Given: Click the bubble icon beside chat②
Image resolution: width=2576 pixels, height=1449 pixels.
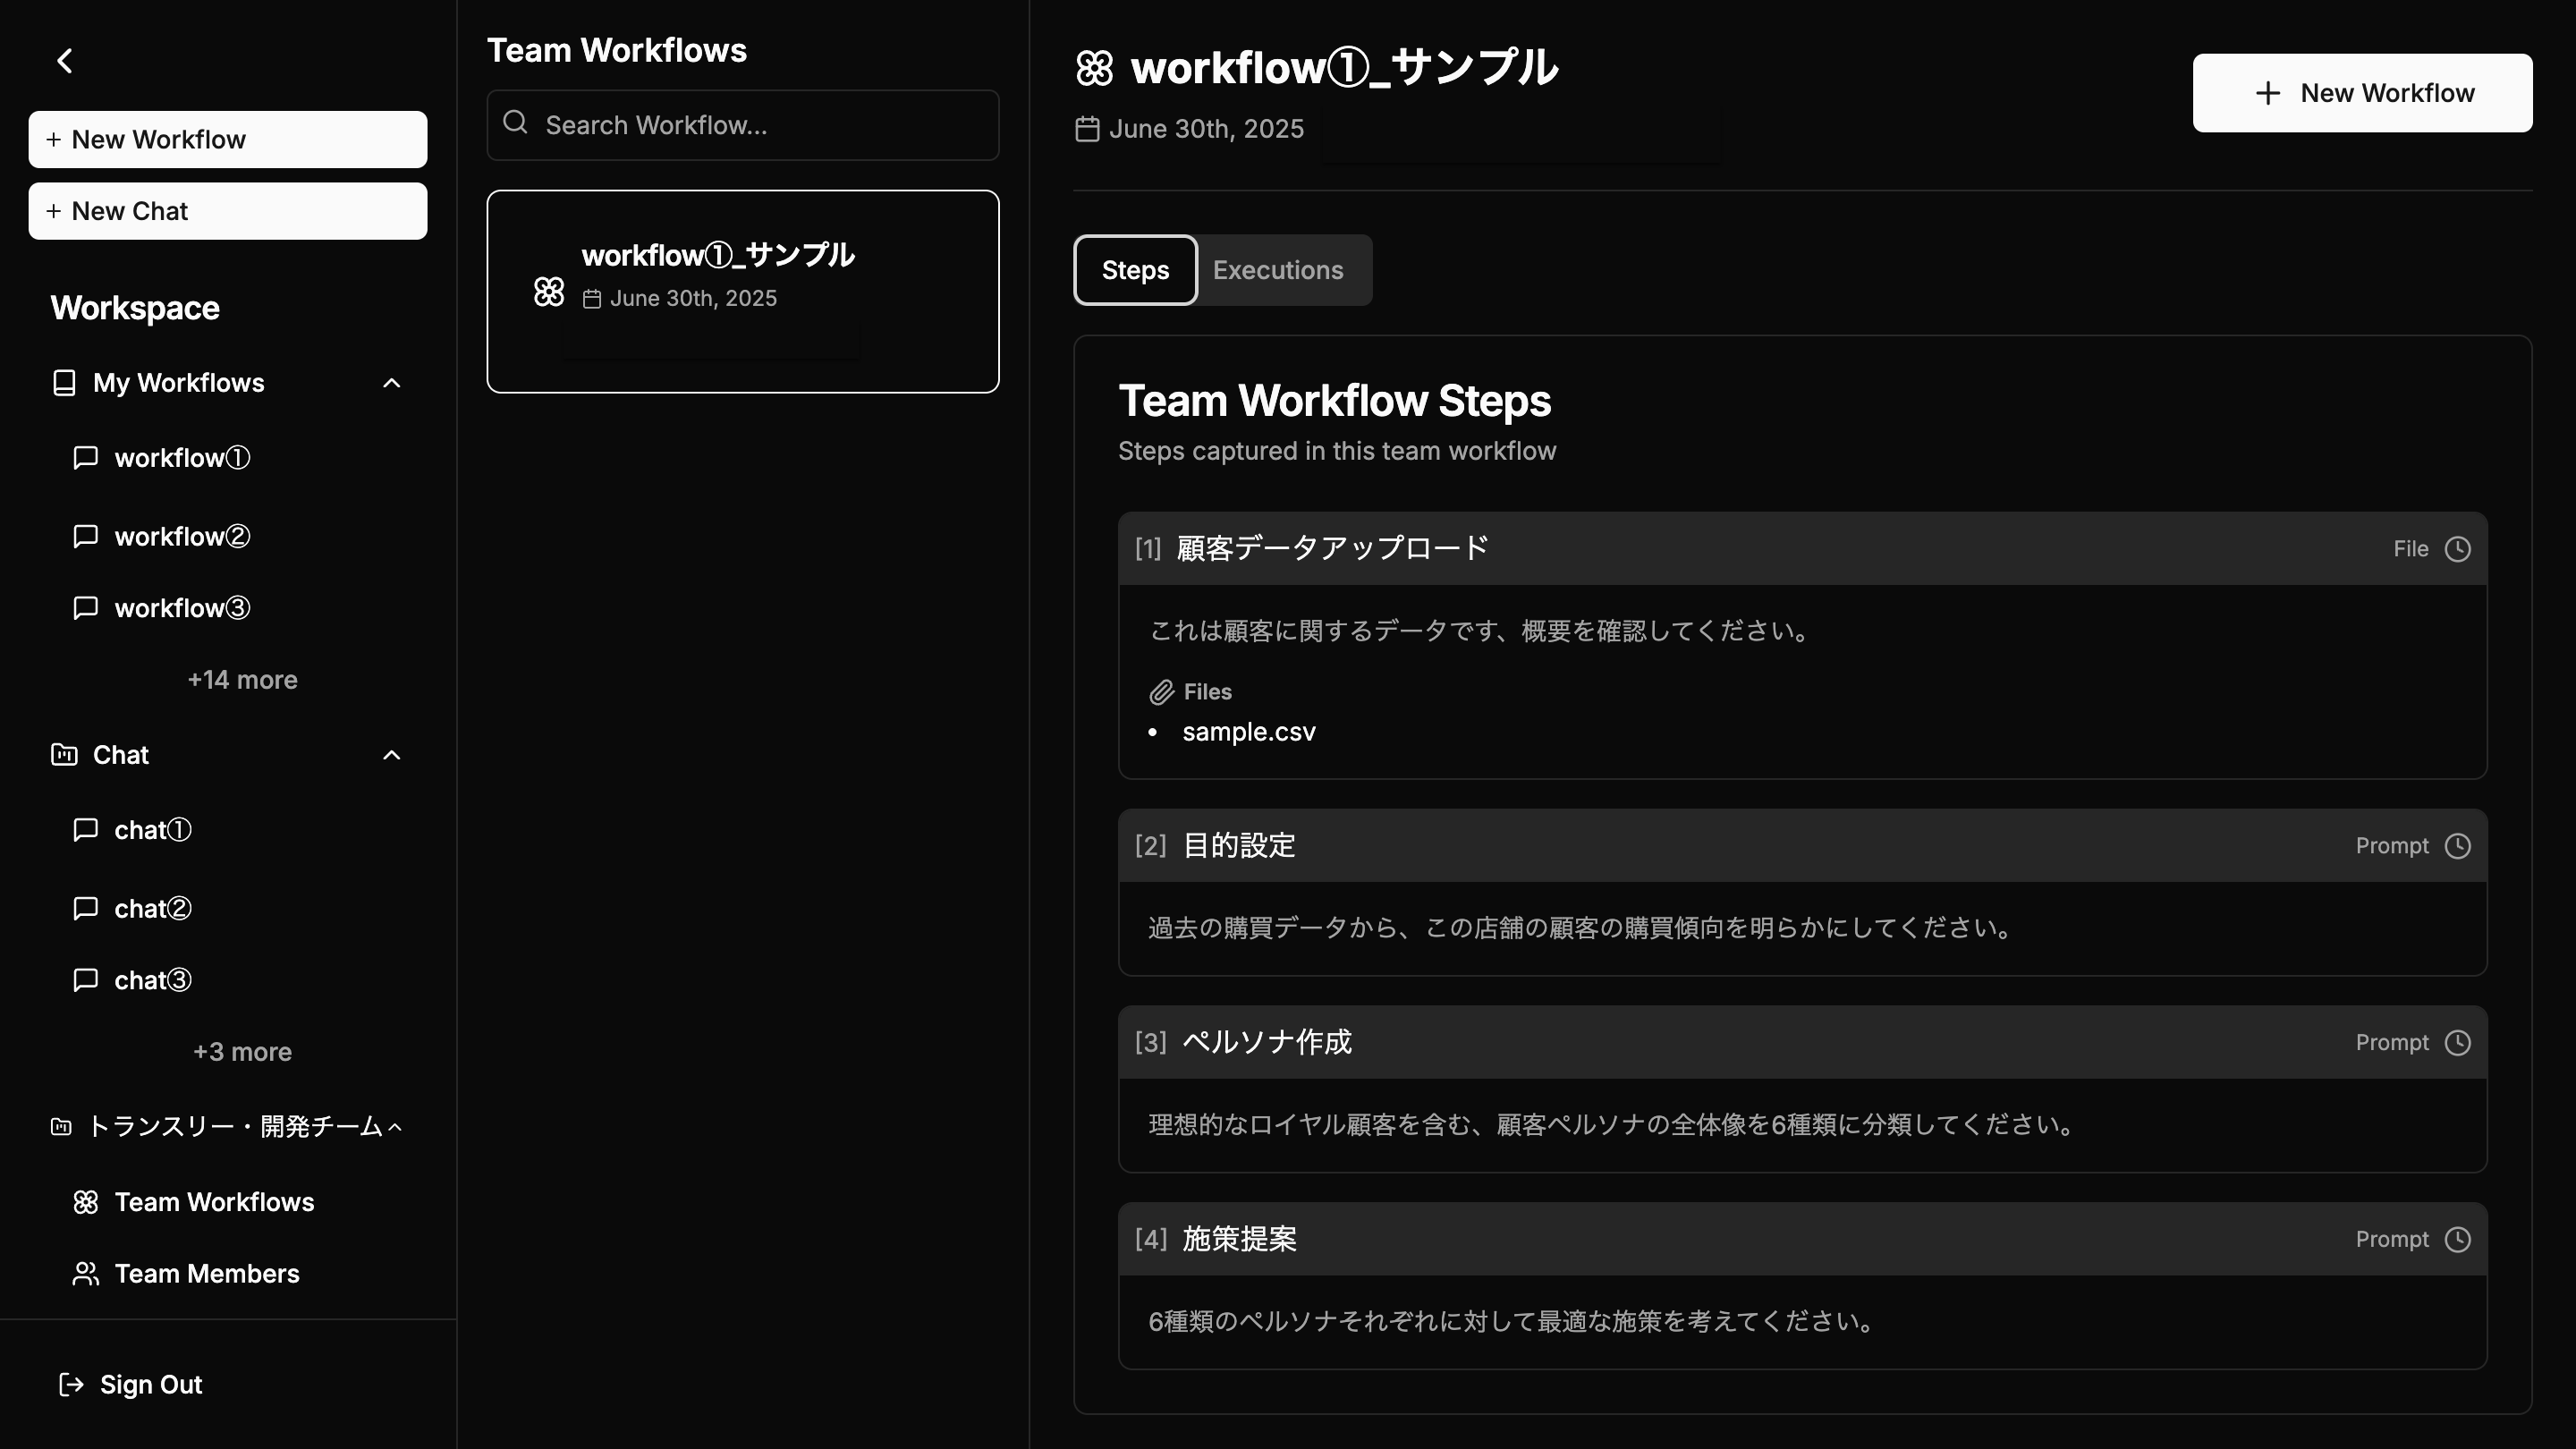Looking at the screenshot, I should coord(86,908).
